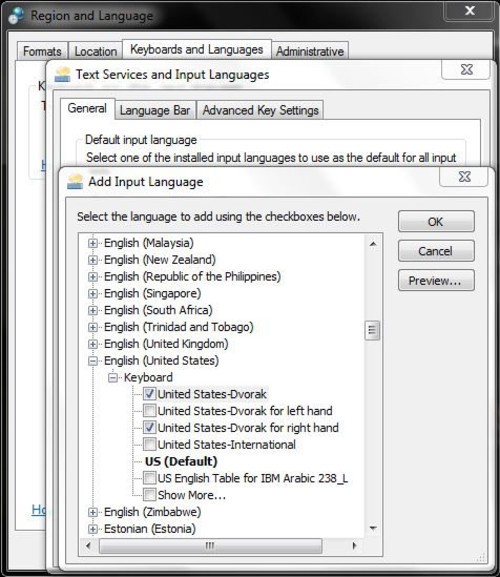Screen dimensions: 500x577
Task: Click the horizontal scroll right arrow
Action: click(354, 545)
